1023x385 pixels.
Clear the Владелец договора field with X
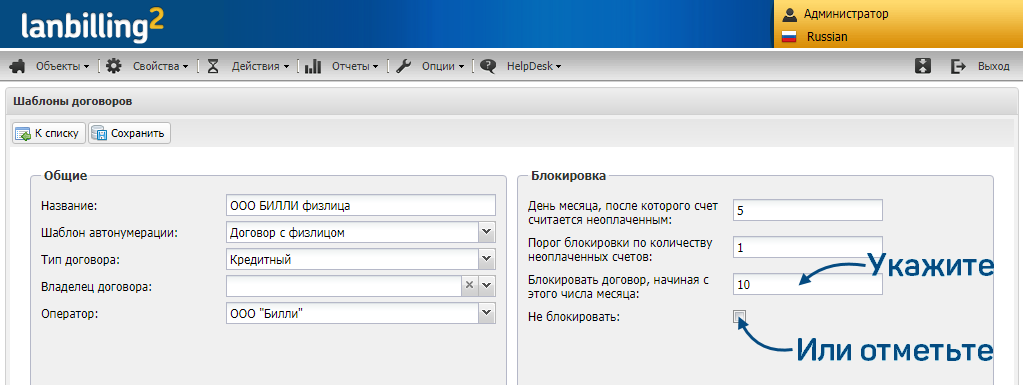(x=469, y=286)
